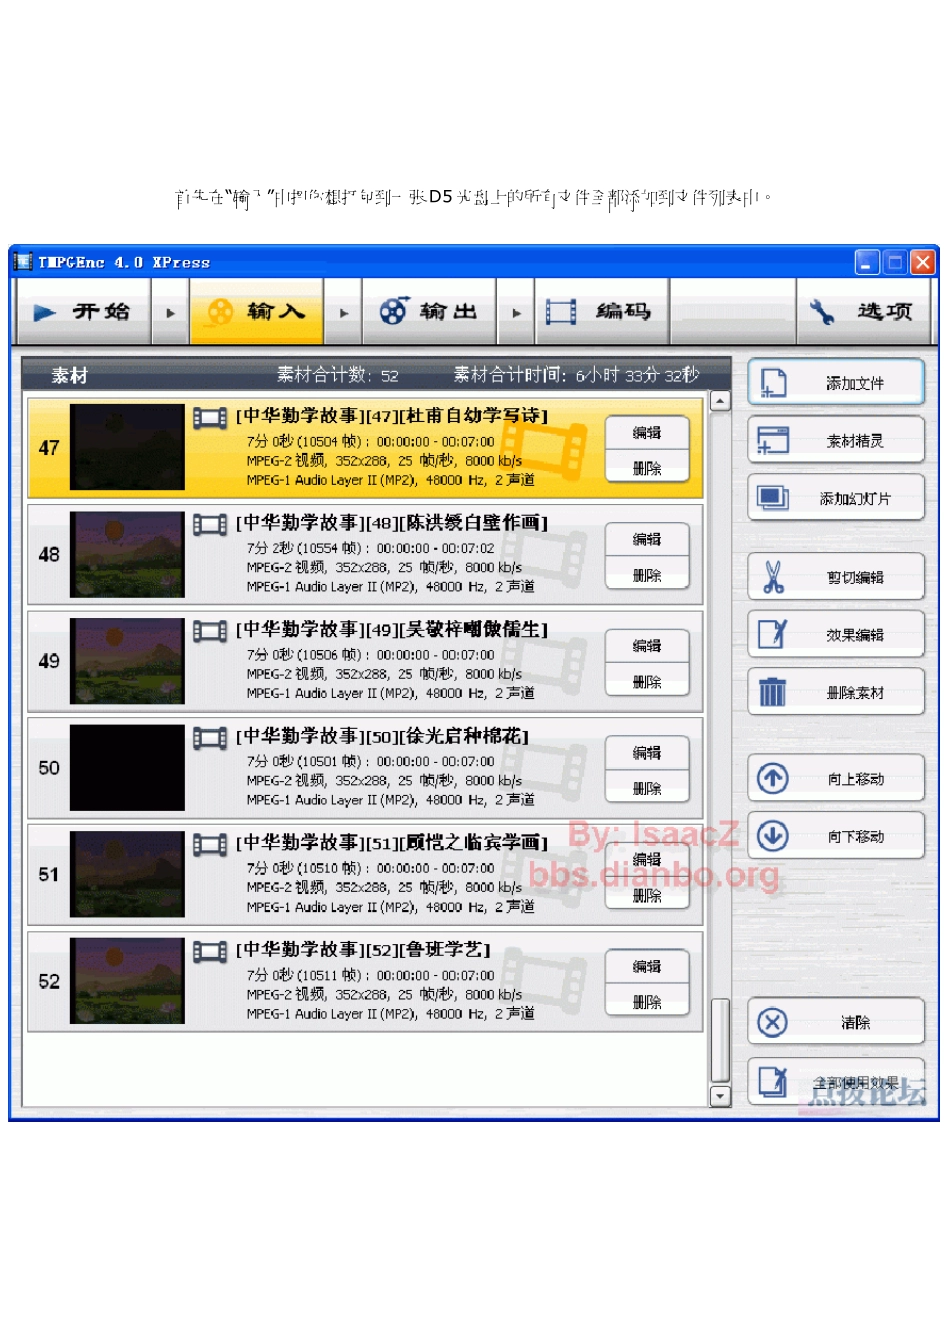
Task: Select title [47][杜甫自幼学写诗]
Action: [x=392, y=416]
